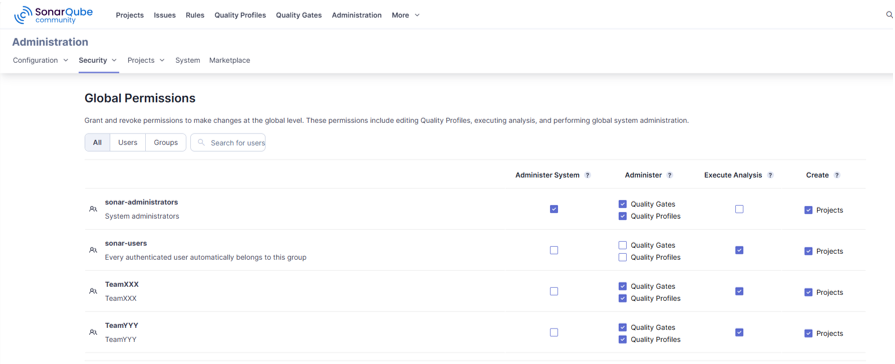Click group icon beside sonar-administrators

point(93,209)
